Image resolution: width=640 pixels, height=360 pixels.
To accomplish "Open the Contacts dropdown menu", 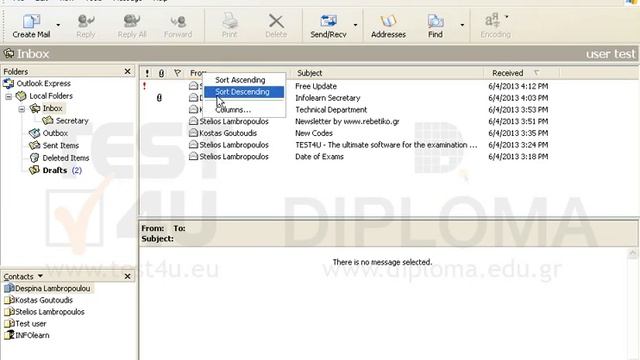I will (x=40, y=276).
